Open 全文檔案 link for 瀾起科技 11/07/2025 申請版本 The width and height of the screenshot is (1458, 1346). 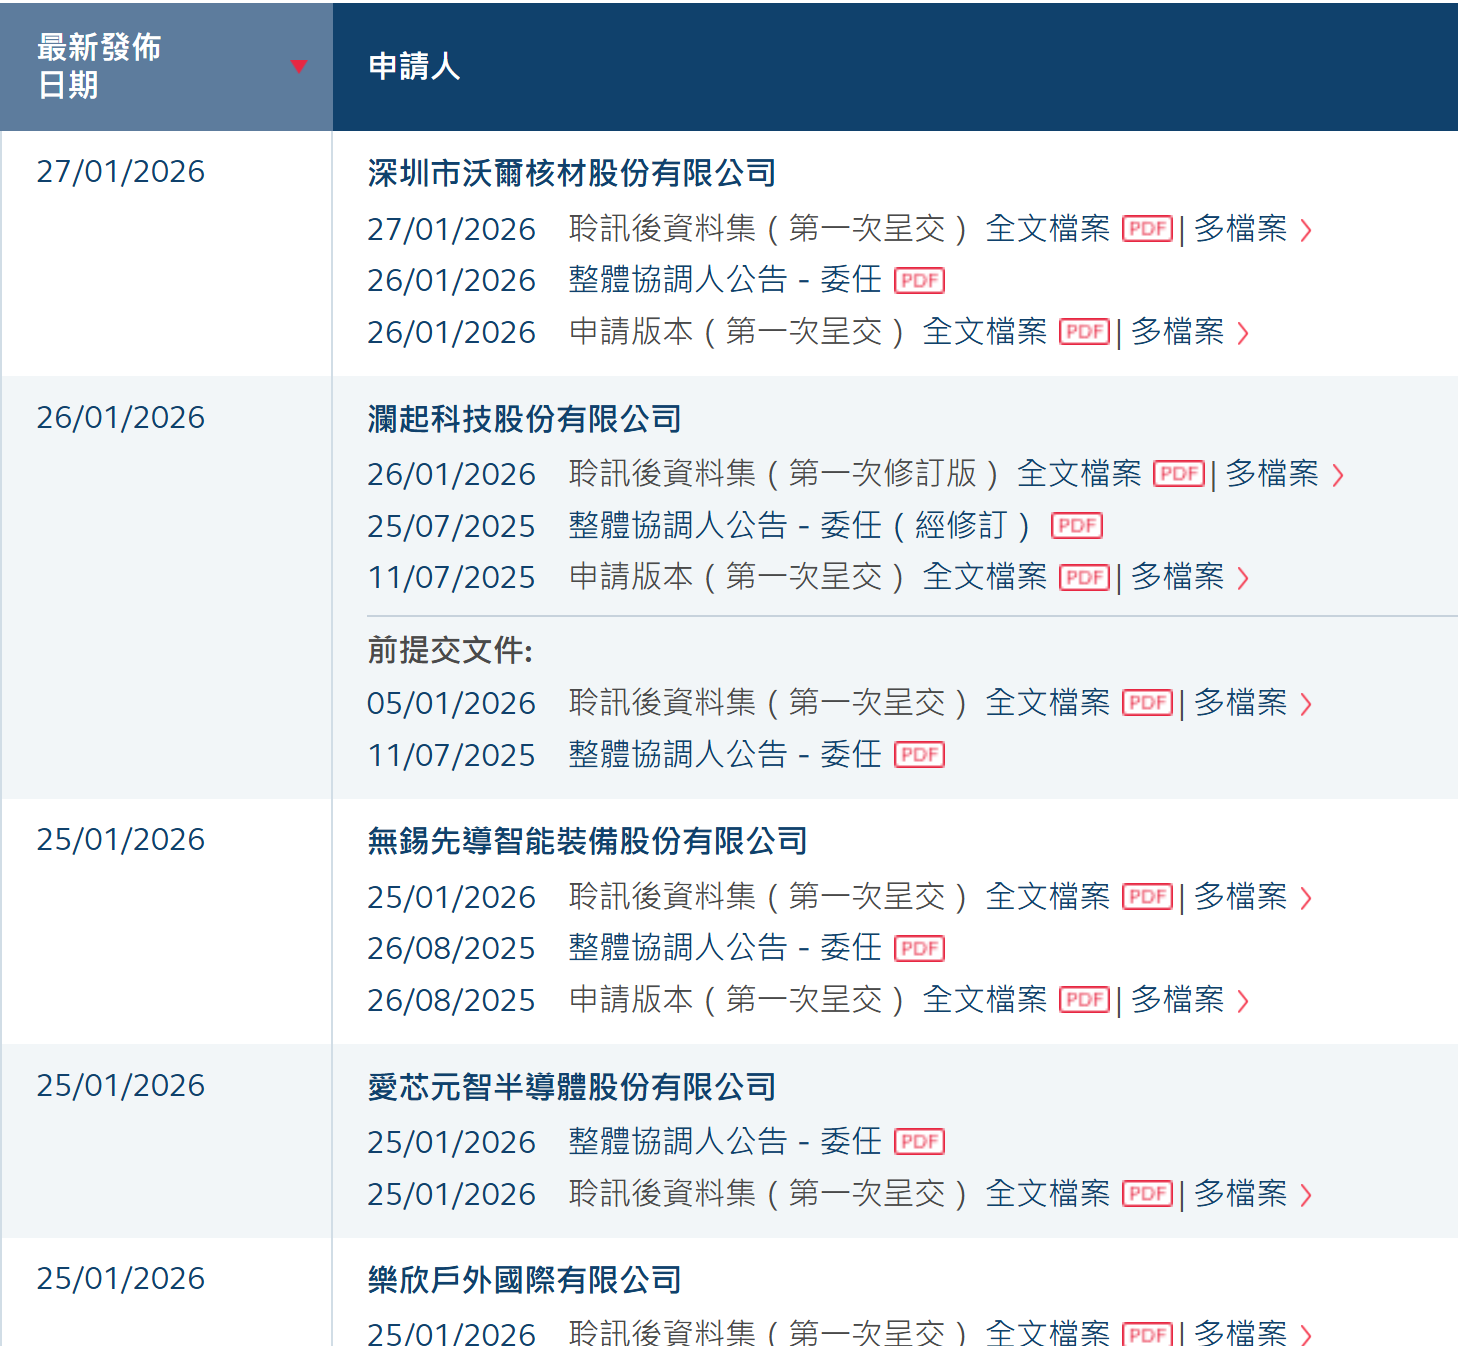point(984,577)
